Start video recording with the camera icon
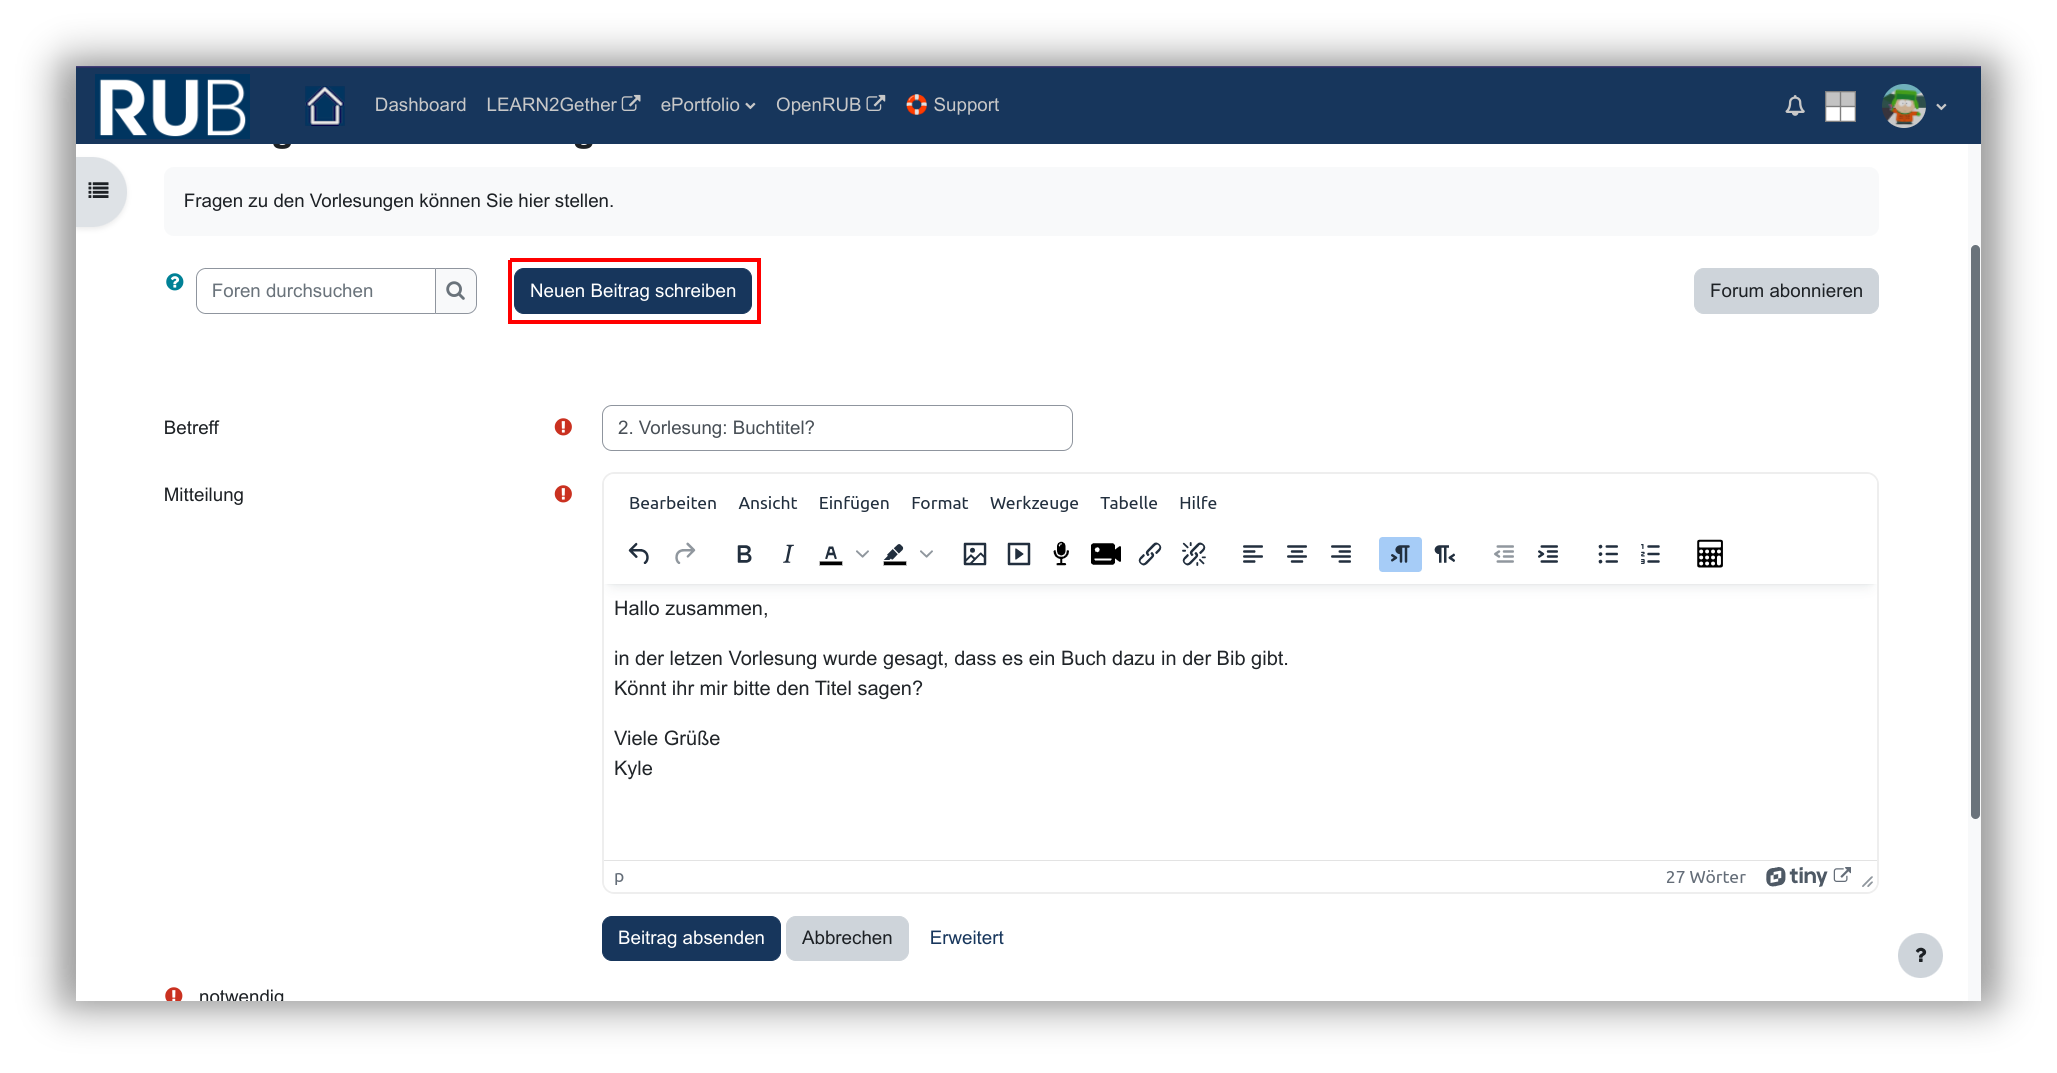 pos(1105,554)
